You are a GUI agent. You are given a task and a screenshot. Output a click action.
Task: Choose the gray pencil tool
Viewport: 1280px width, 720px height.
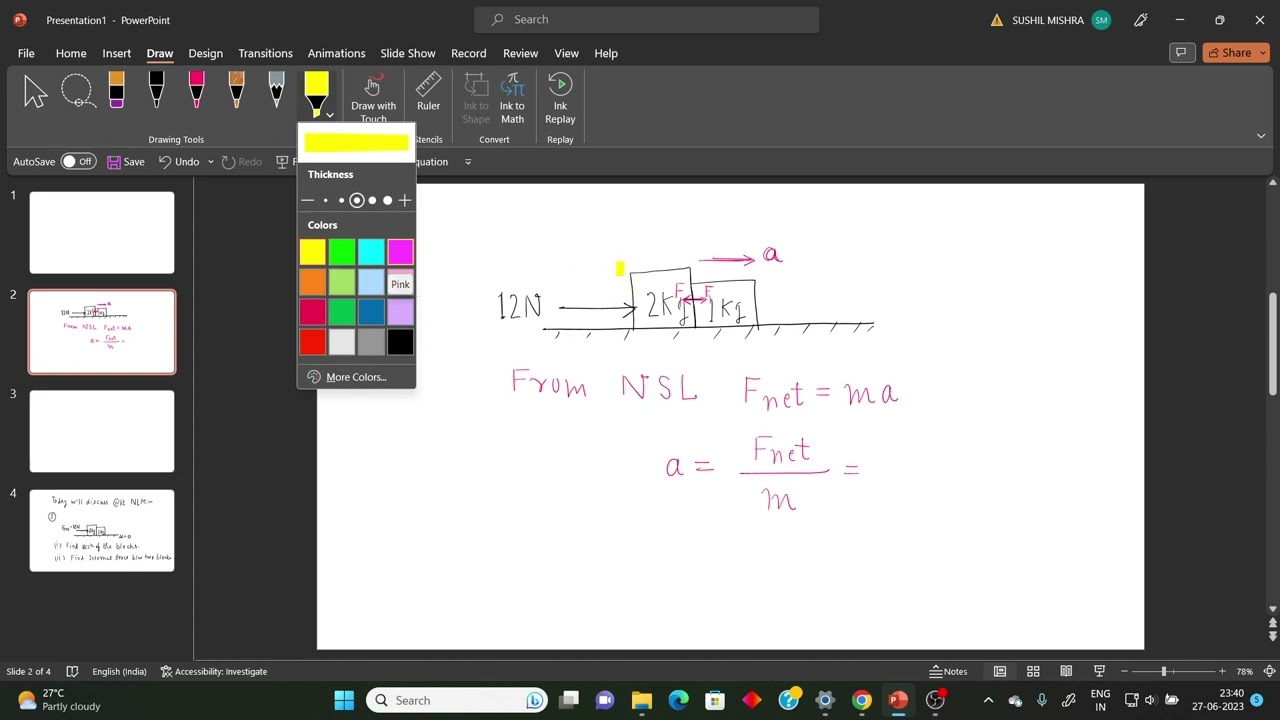click(x=276, y=91)
